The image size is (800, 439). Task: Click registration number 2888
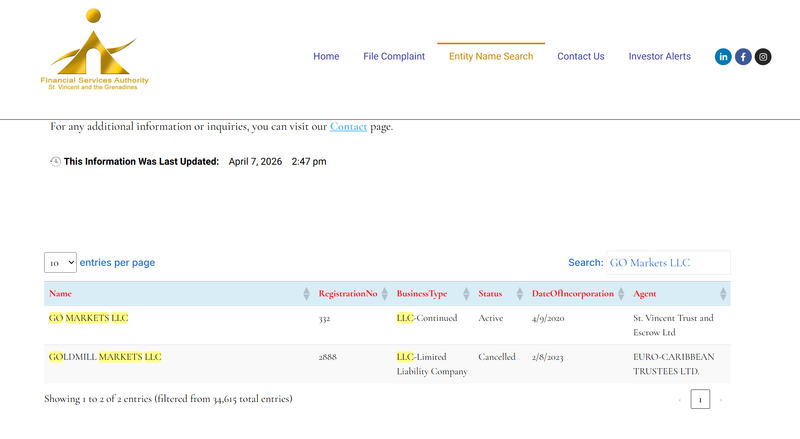tap(328, 357)
